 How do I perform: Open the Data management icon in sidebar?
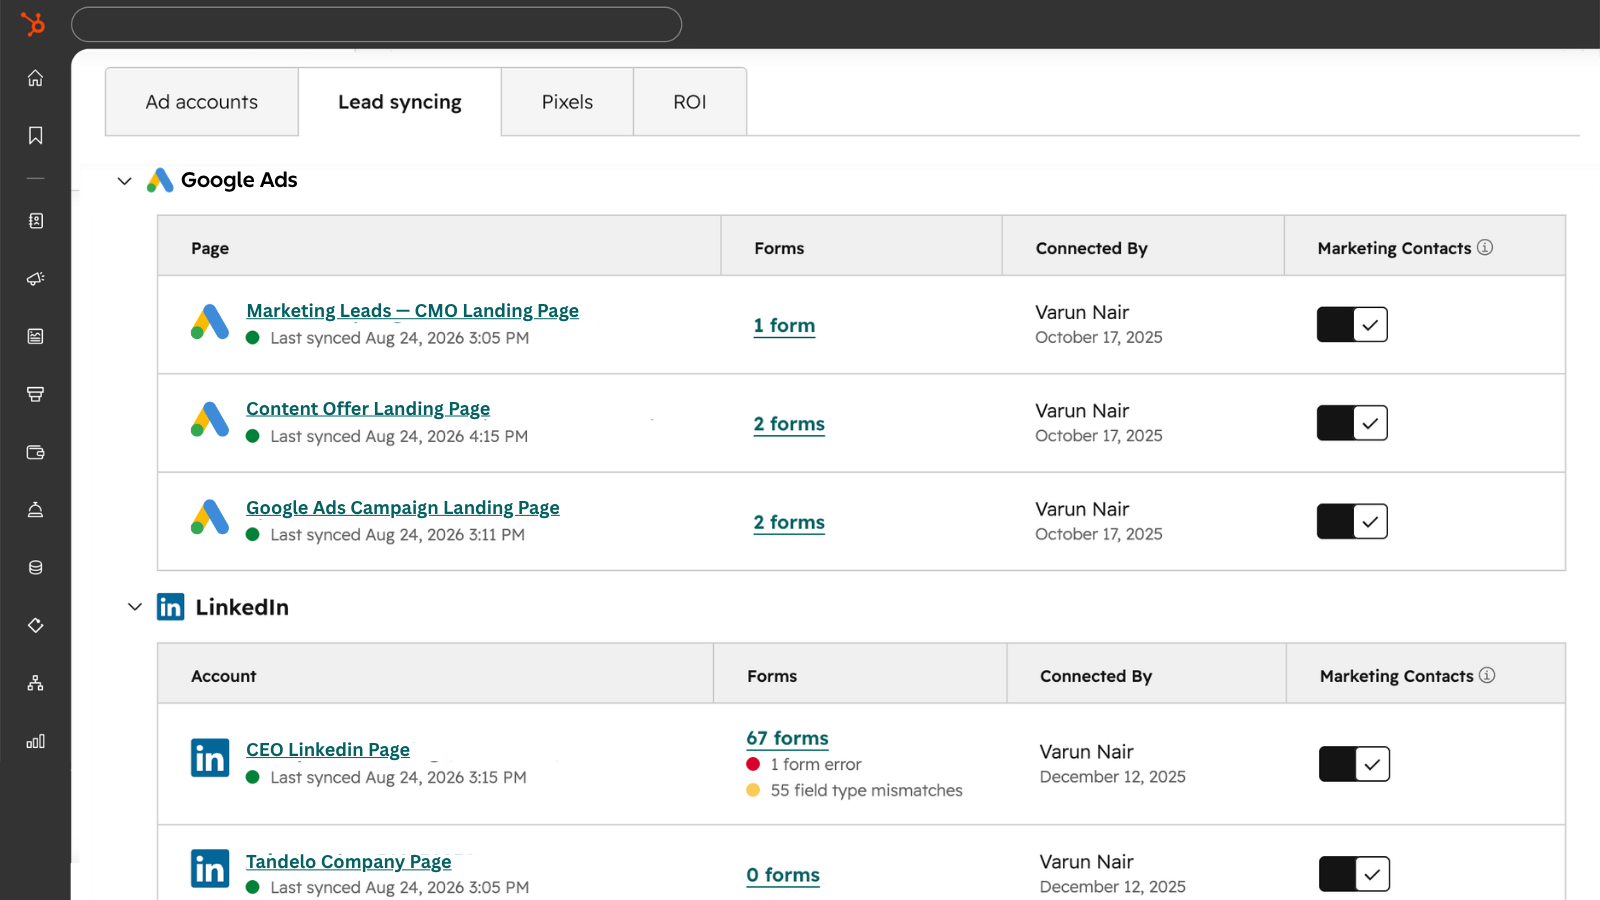click(35, 568)
